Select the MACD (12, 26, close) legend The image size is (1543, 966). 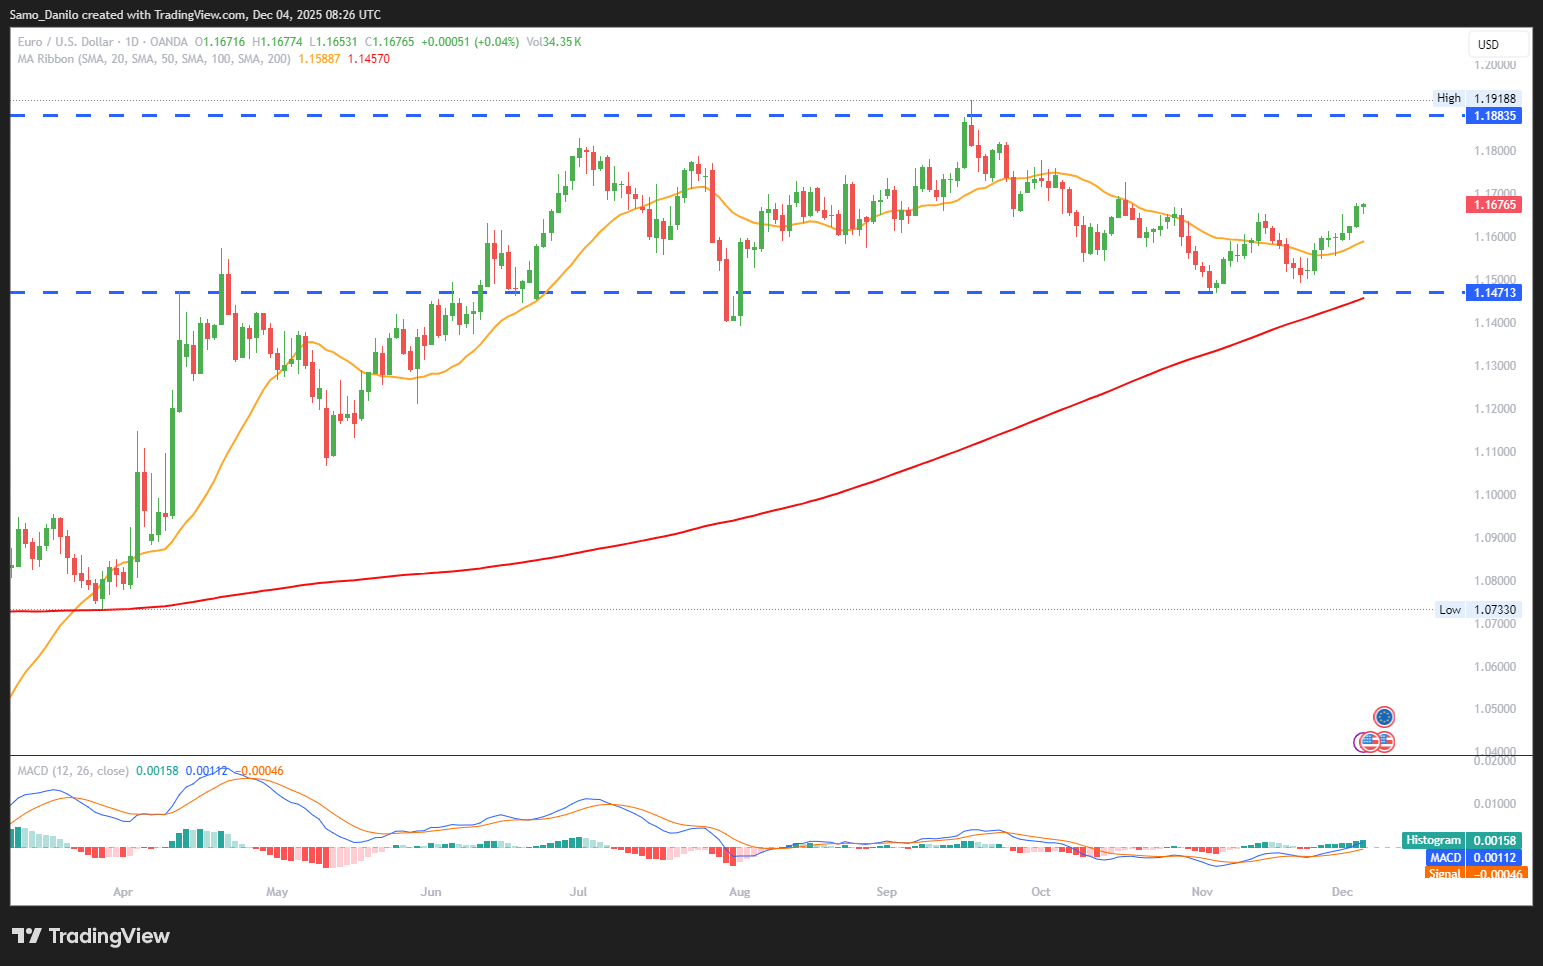click(x=73, y=771)
